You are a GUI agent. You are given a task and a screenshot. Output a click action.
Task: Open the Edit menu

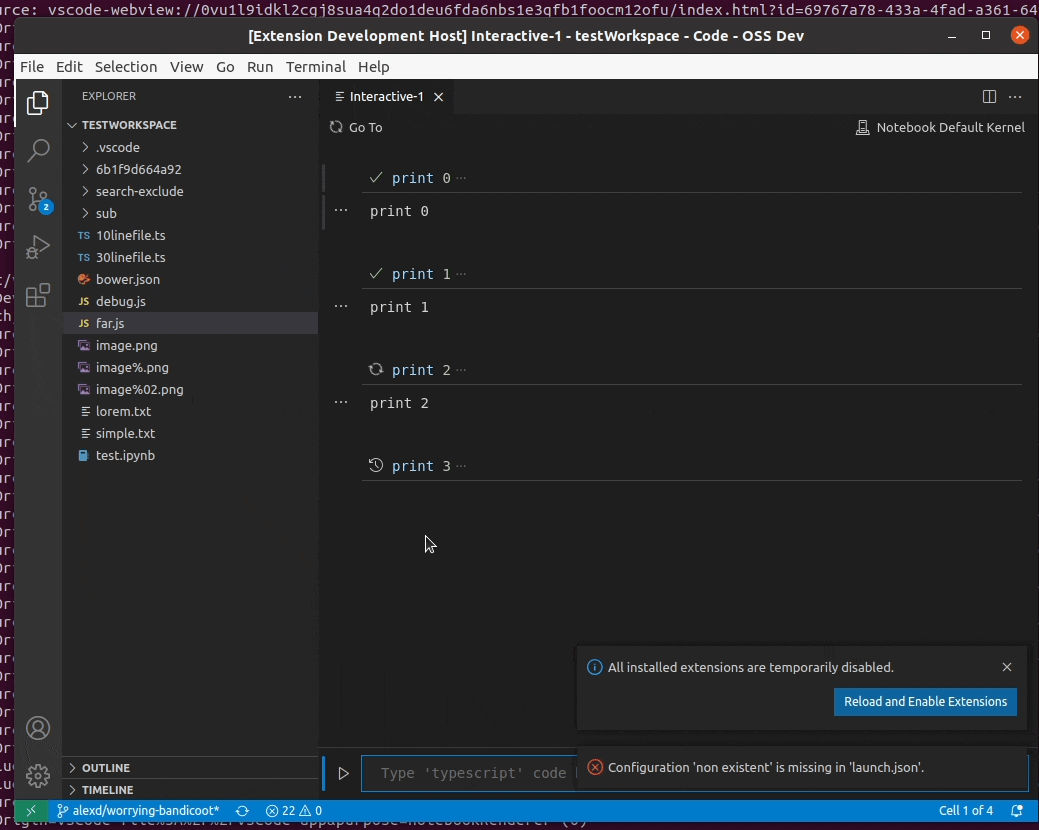pos(69,67)
